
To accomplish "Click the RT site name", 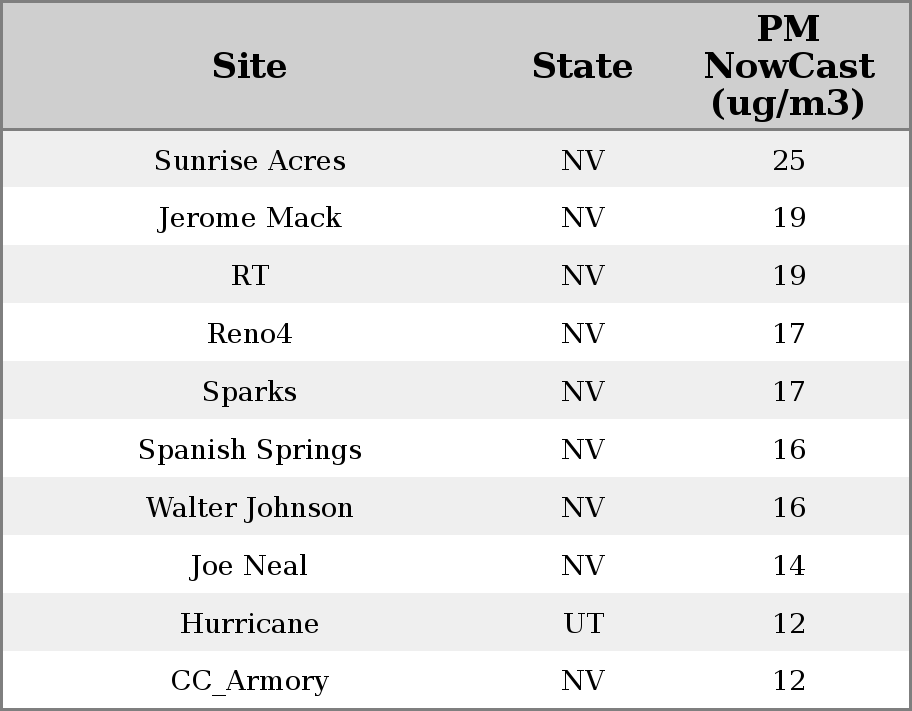I will 250,276.
